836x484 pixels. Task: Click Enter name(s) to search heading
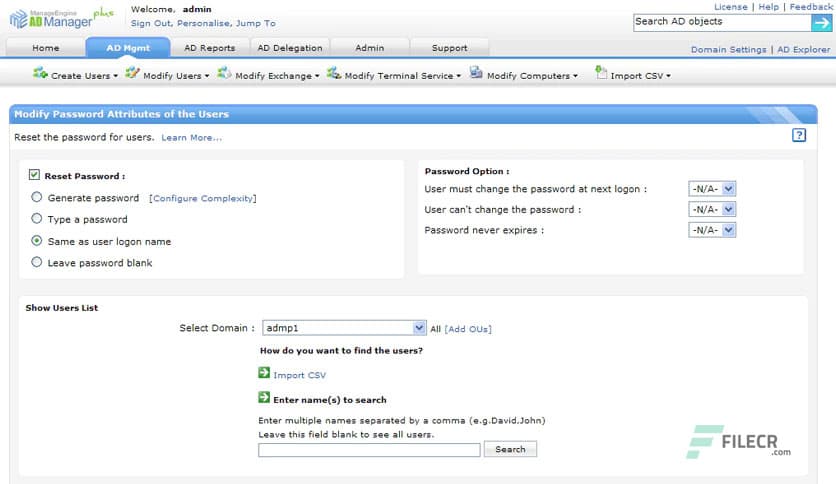330,400
